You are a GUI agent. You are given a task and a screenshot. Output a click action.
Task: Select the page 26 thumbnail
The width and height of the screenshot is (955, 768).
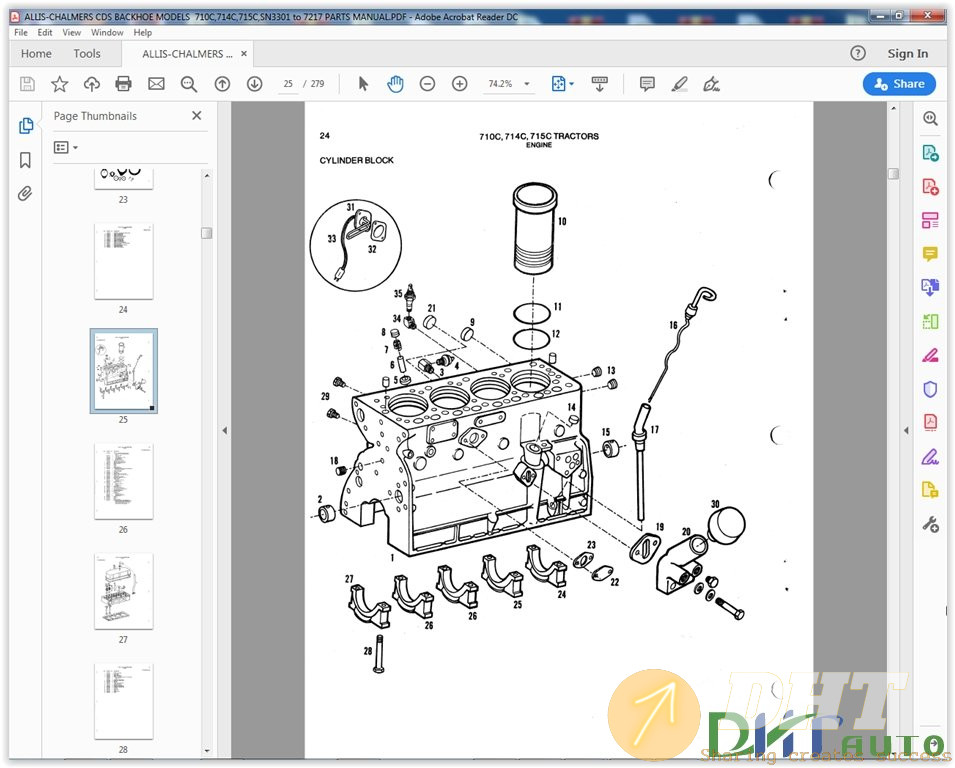click(124, 481)
